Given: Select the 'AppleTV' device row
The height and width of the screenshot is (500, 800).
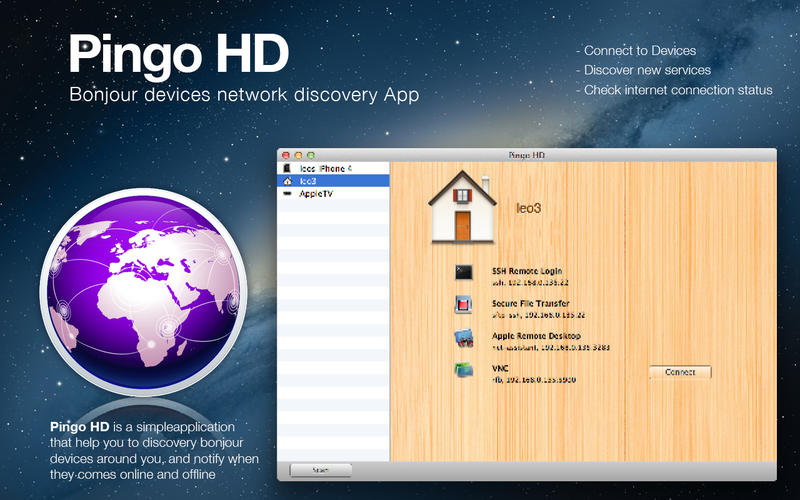Looking at the screenshot, I should point(334,193).
